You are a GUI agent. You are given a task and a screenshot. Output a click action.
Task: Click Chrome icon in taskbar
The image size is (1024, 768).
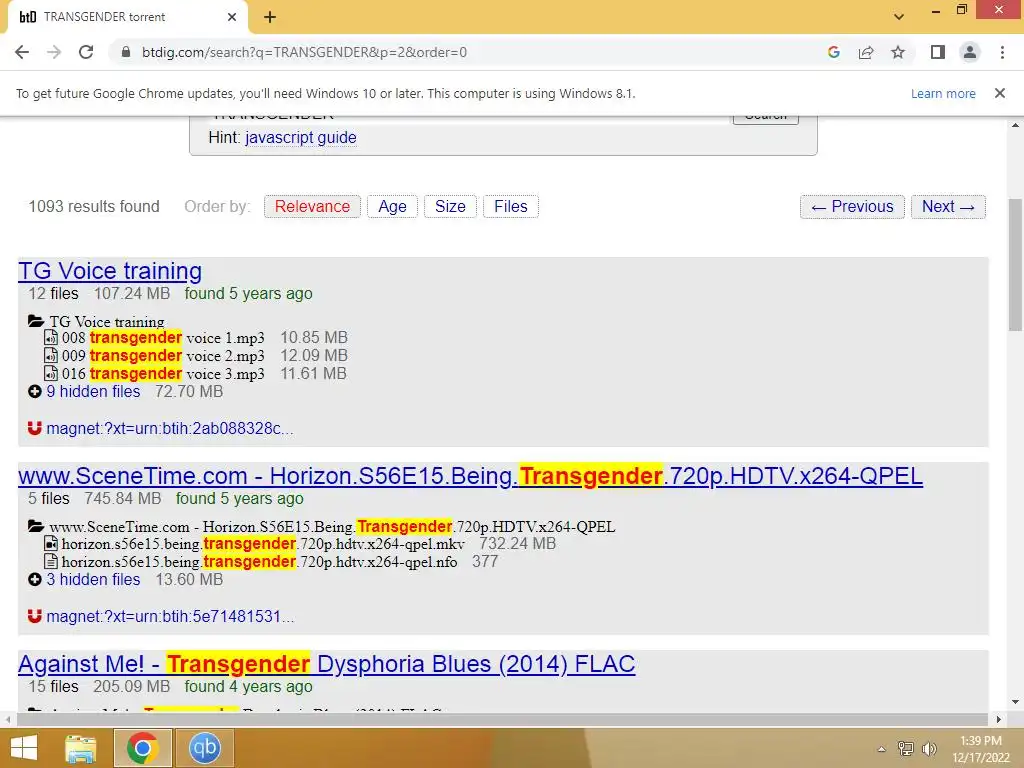(x=143, y=748)
